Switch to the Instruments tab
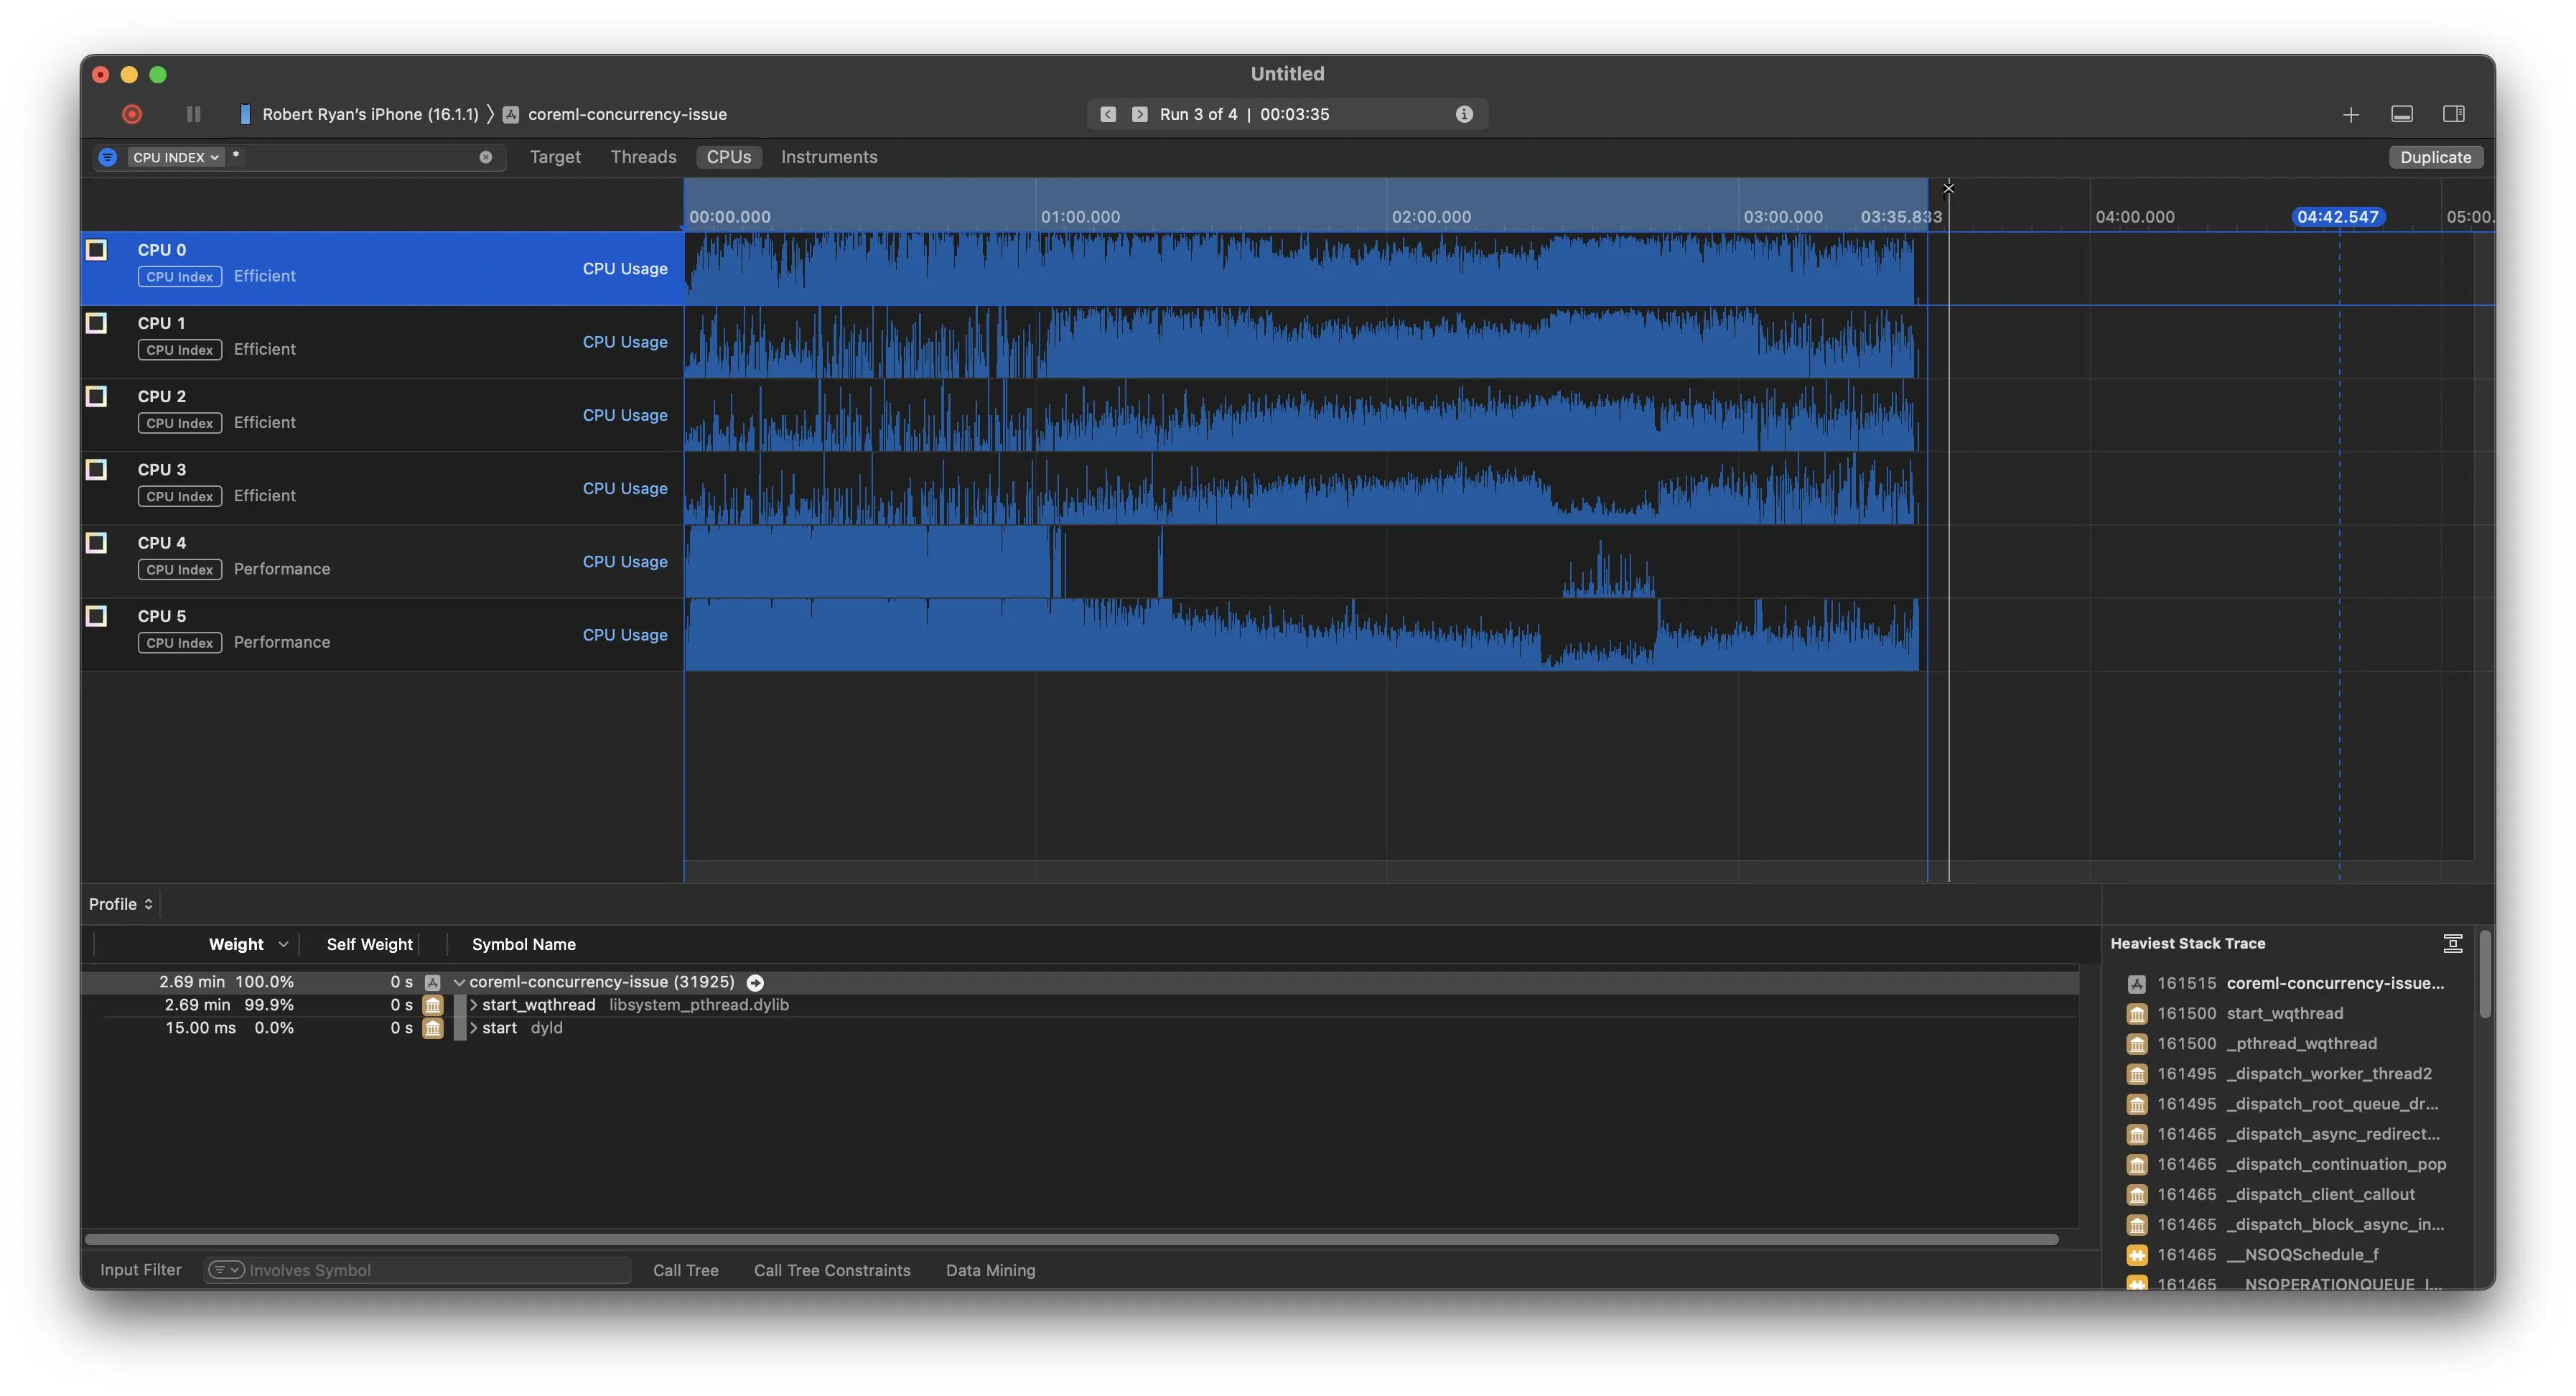 [829, 157]
